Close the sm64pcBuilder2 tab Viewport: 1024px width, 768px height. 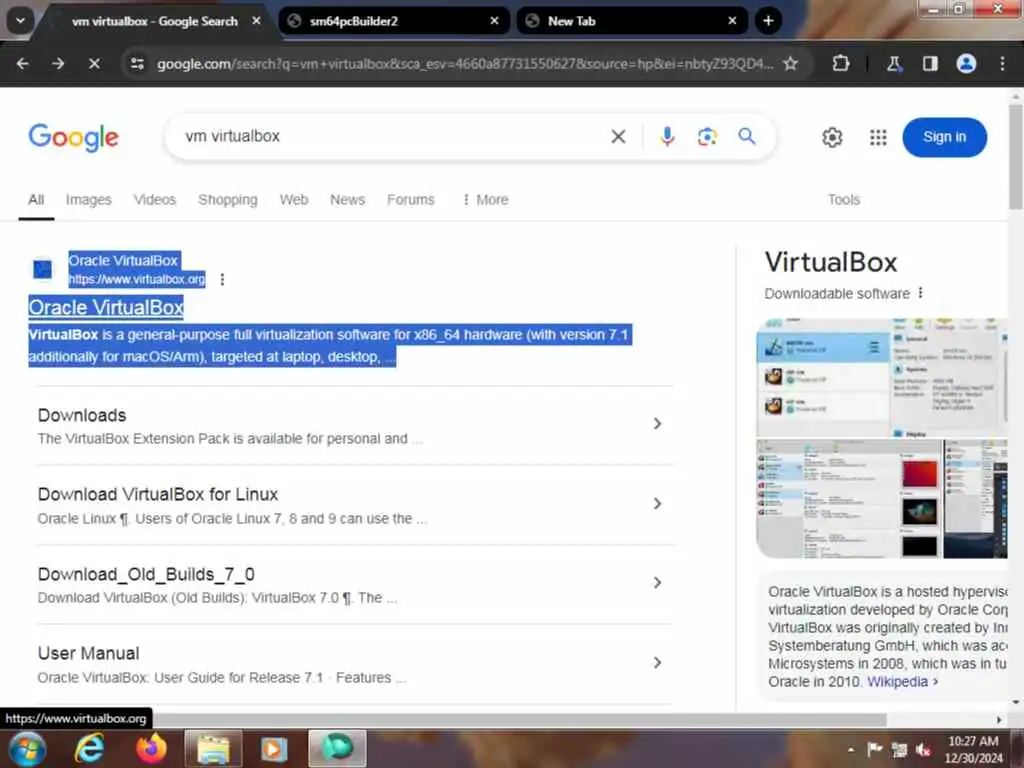[x=494, y=21]
